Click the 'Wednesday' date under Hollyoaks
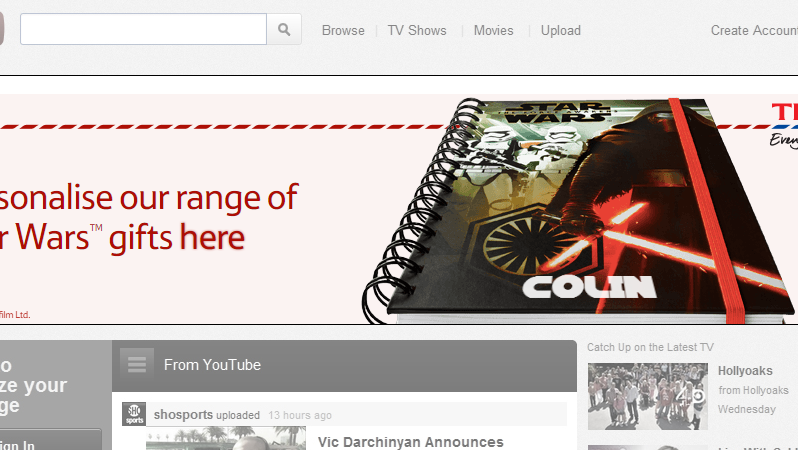The image size is (798, 450). click(x=747, y=409)
